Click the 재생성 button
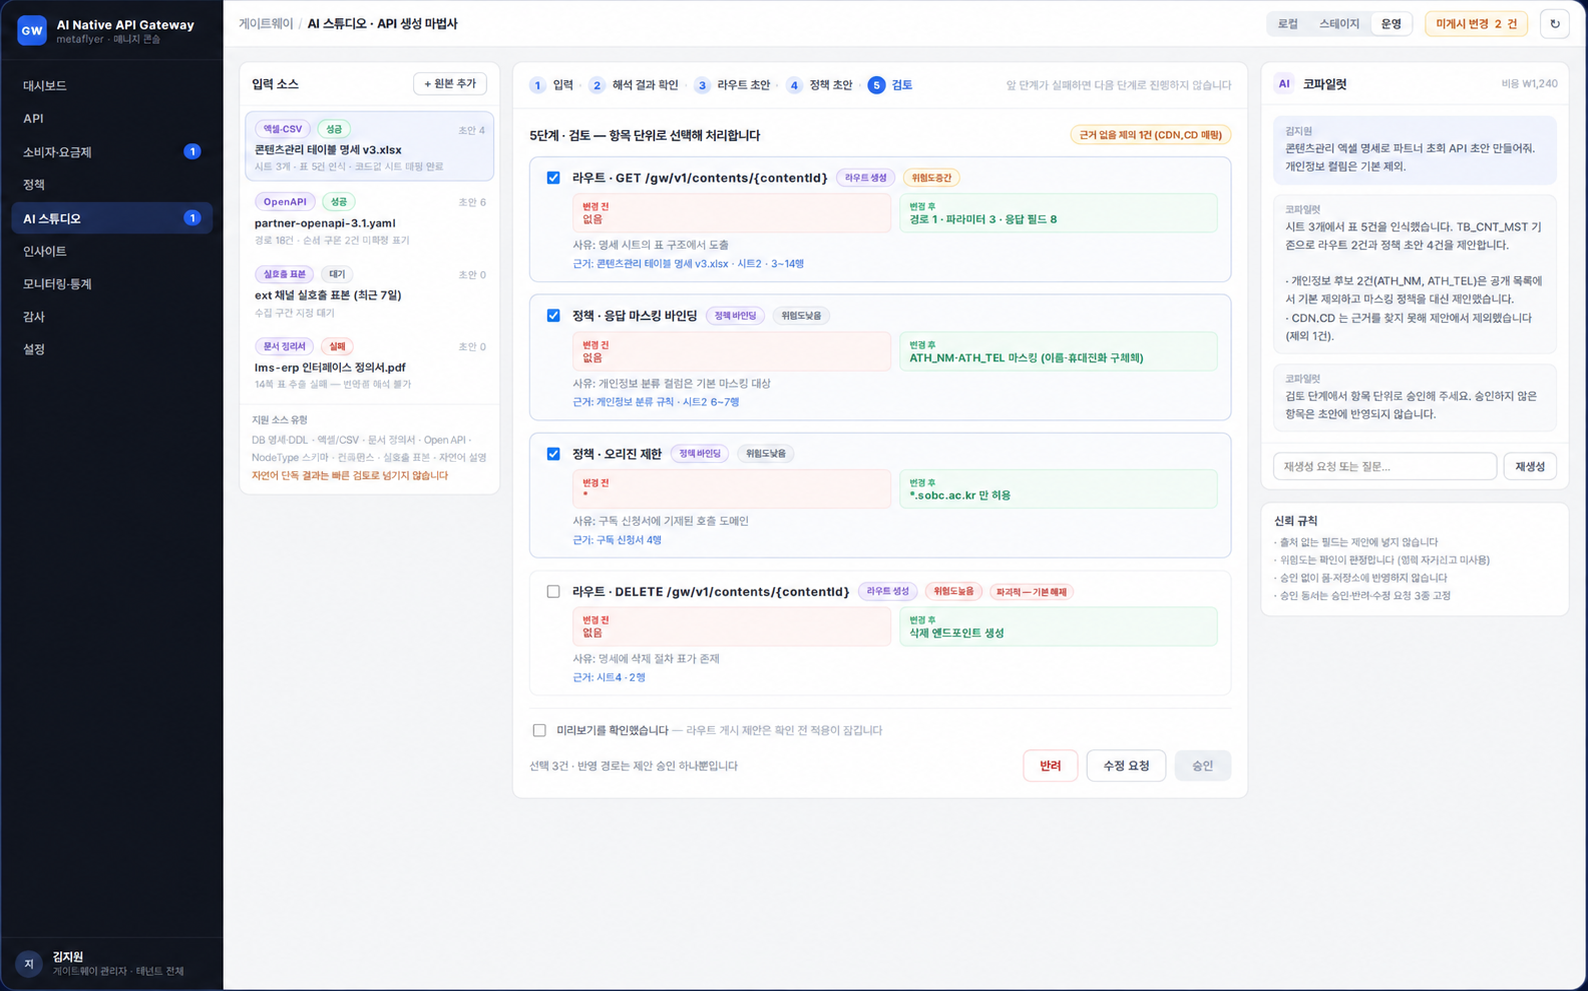This screenshot has height=991, width=1588. click(1530, 467)
